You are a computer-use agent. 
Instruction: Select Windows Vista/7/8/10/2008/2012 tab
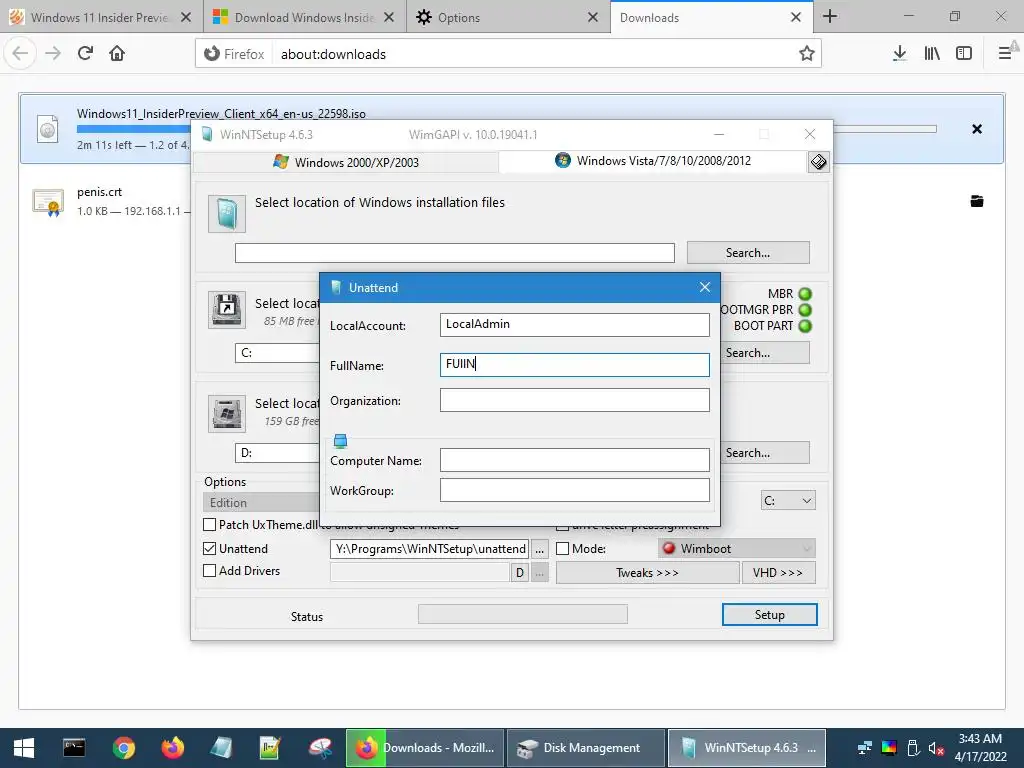point(653,161)
